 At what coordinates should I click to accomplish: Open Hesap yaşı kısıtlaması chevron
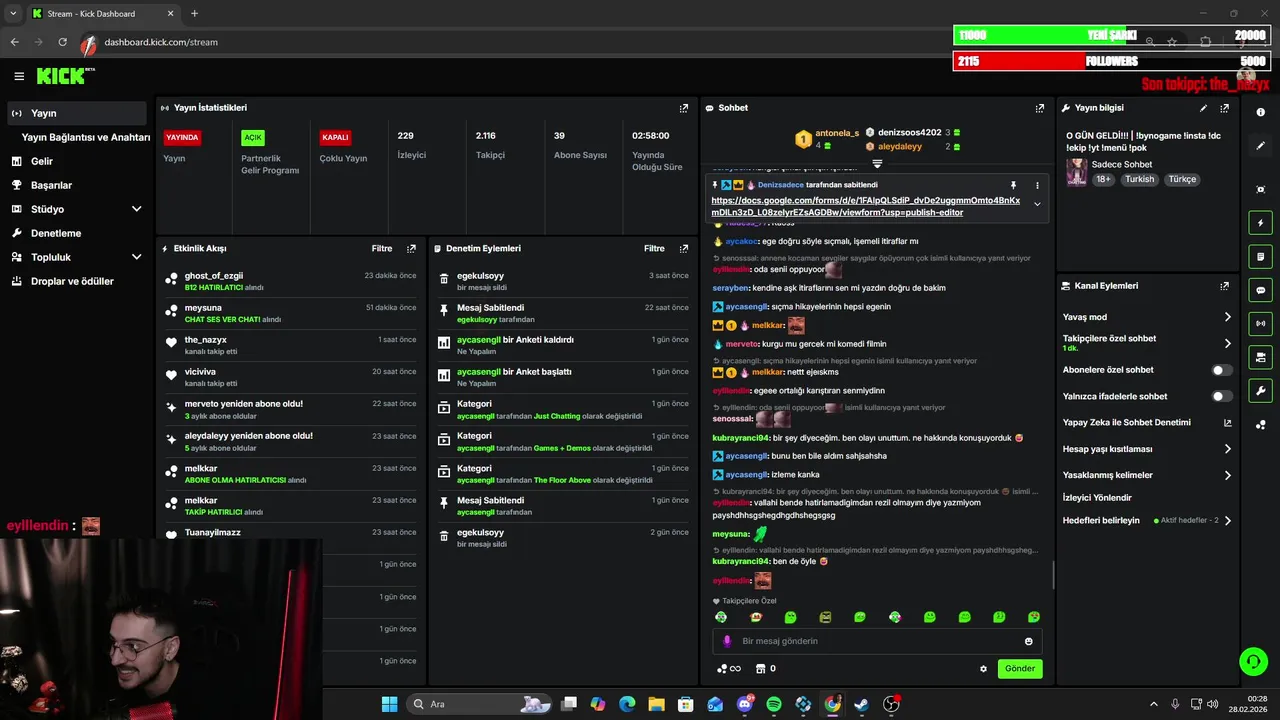[x=1228, y=449]
